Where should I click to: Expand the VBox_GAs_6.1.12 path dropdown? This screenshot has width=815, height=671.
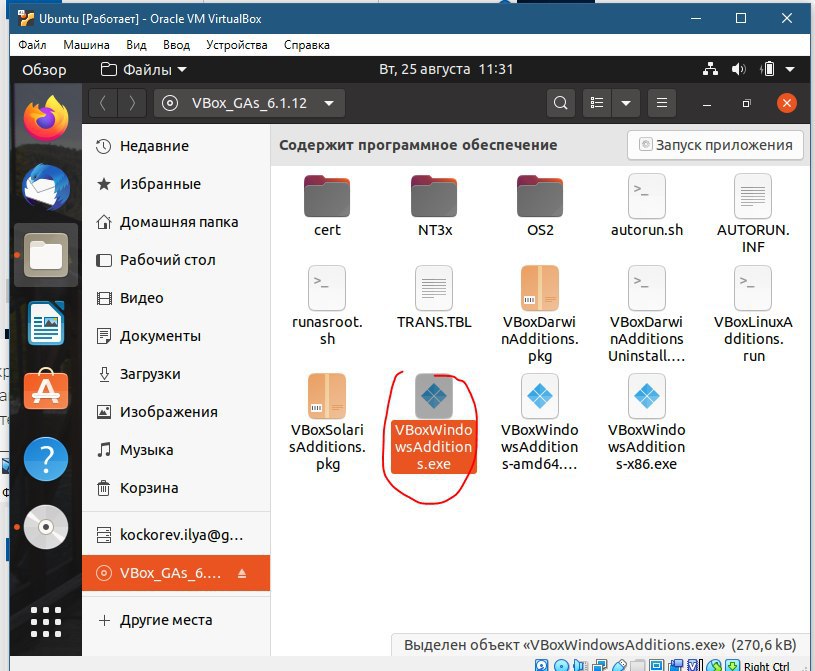329,103
